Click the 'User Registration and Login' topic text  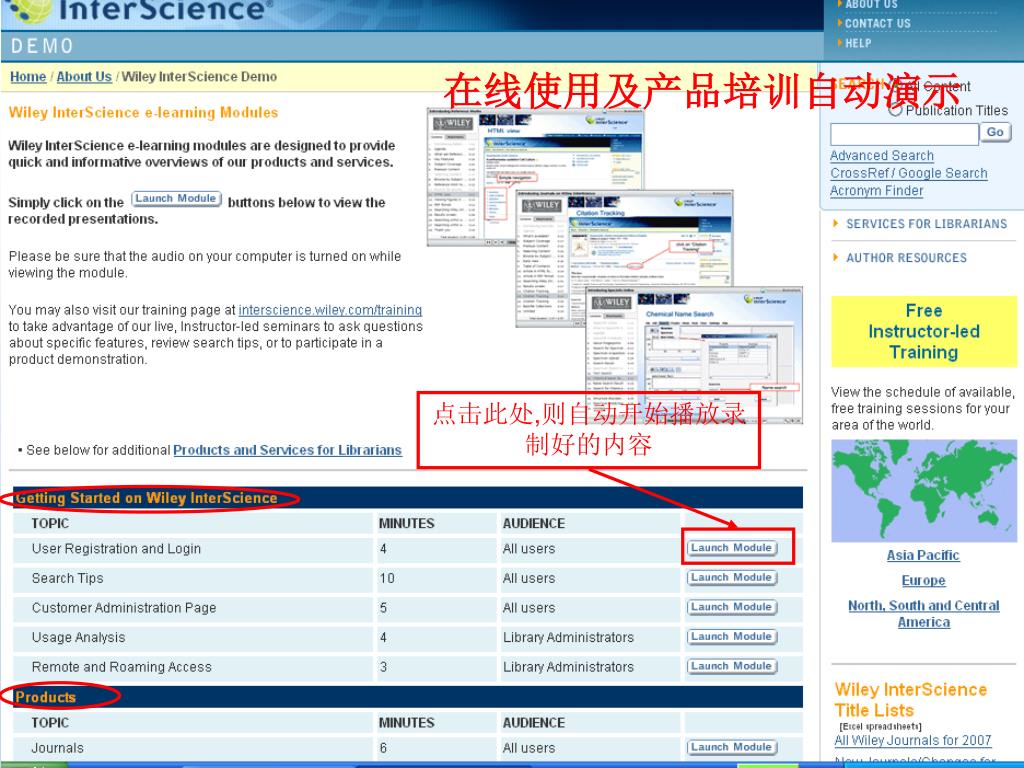pos(116,549)
